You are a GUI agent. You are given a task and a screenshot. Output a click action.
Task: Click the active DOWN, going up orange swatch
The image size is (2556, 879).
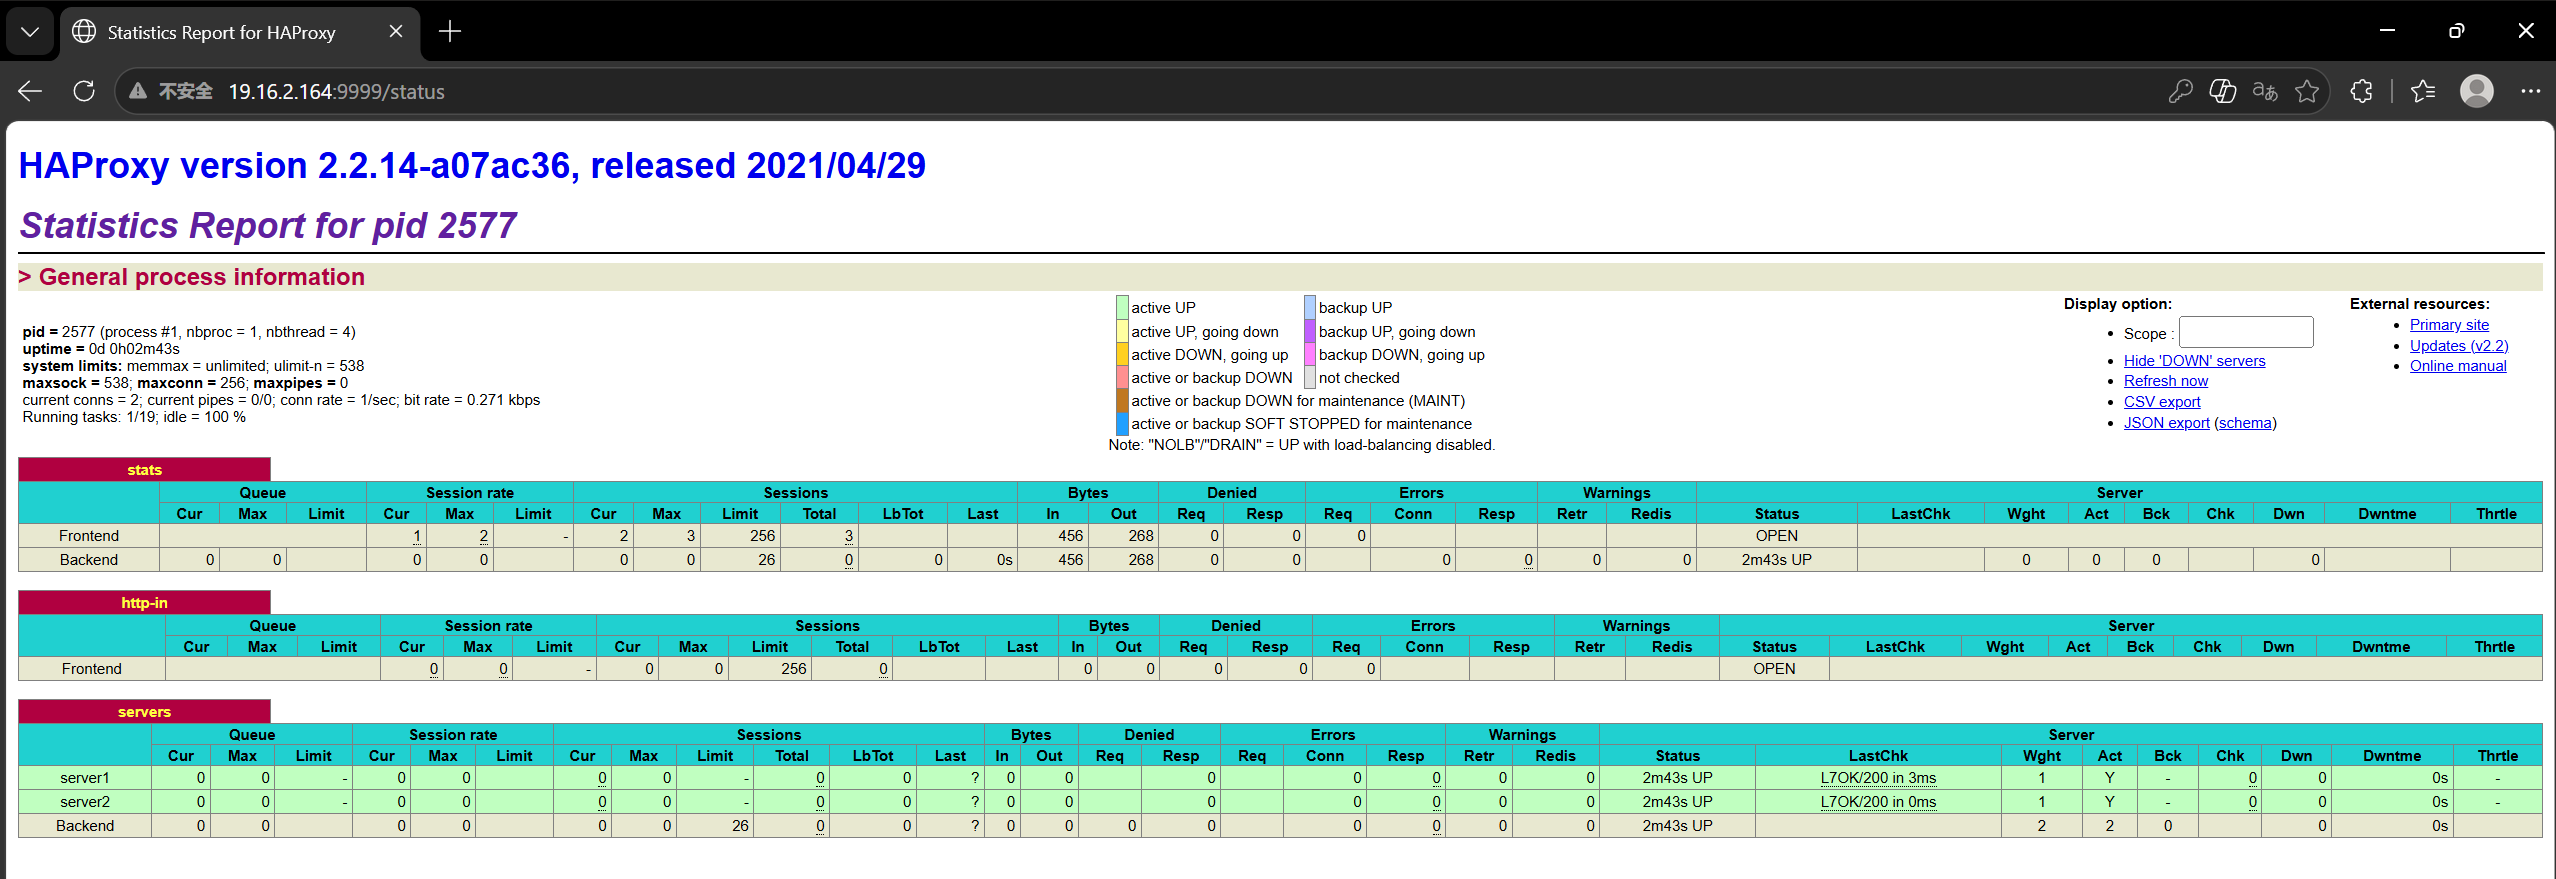pyautogui.click(x=1122, y=354)
